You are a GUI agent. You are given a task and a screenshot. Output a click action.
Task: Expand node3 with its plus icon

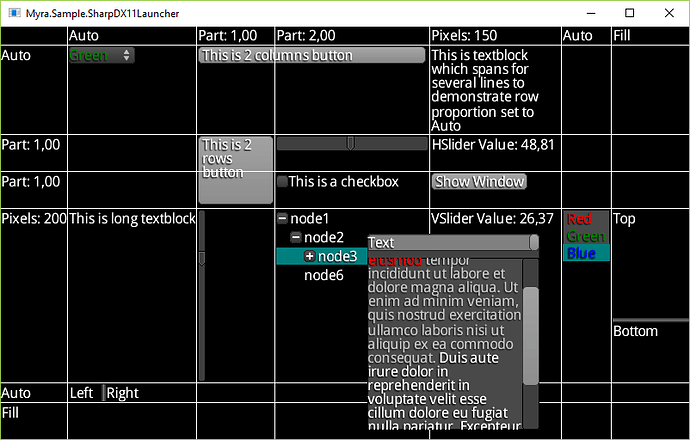(x=310, y=256)
